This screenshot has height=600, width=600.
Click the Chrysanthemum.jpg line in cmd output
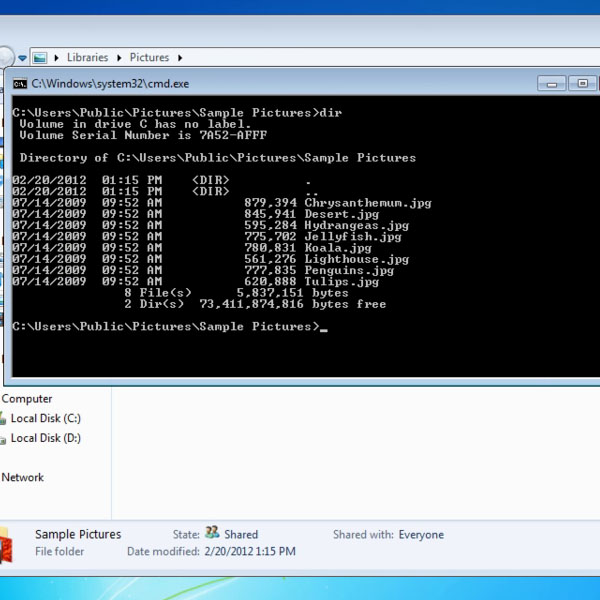pyautogui.click(x=222, y=203)
